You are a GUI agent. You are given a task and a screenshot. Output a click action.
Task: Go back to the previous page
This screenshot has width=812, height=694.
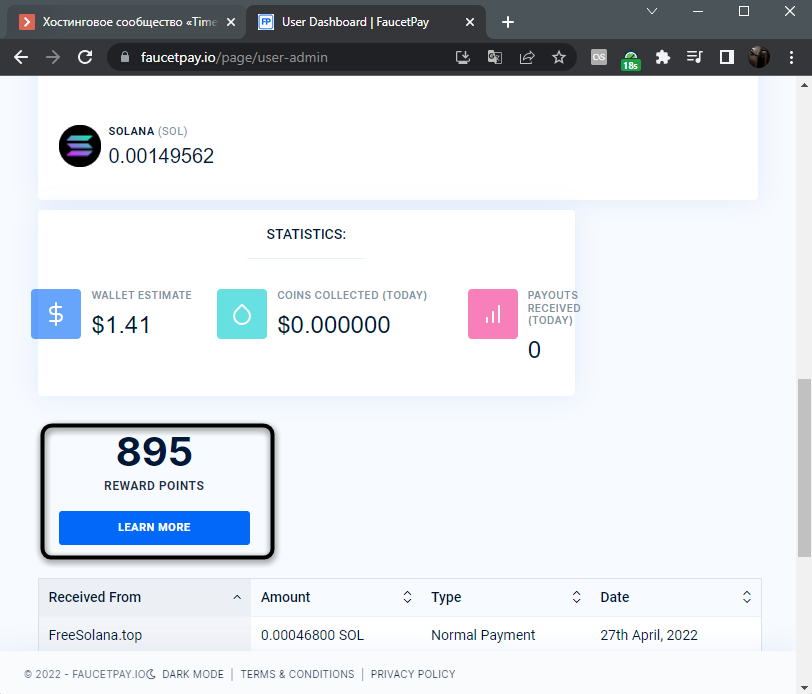tap(21, 57)
